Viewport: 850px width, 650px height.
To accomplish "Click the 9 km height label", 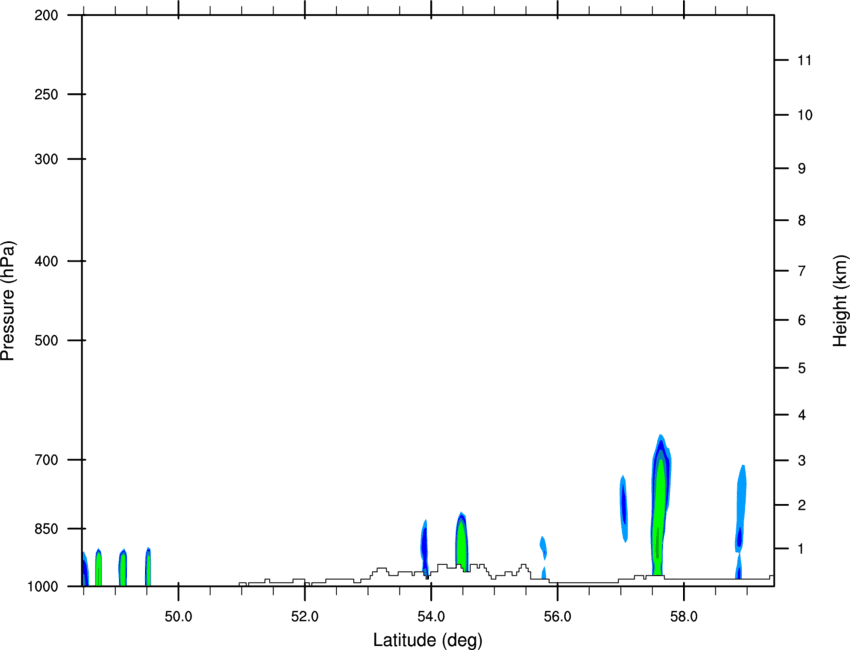I will tap(802, 169).
